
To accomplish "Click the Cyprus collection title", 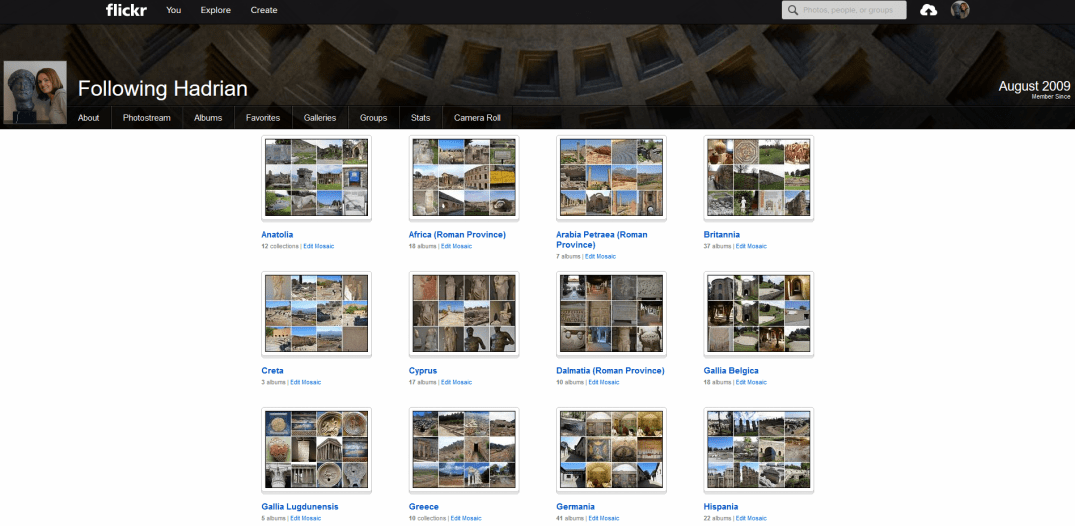I will coord(423,371).
